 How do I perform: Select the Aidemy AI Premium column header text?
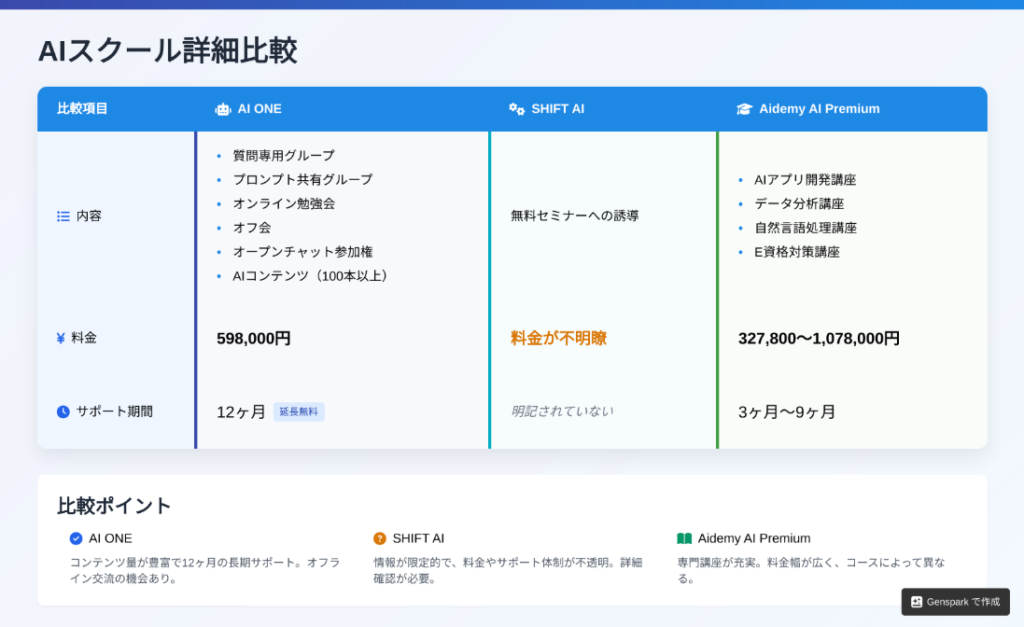pos(819,109)
